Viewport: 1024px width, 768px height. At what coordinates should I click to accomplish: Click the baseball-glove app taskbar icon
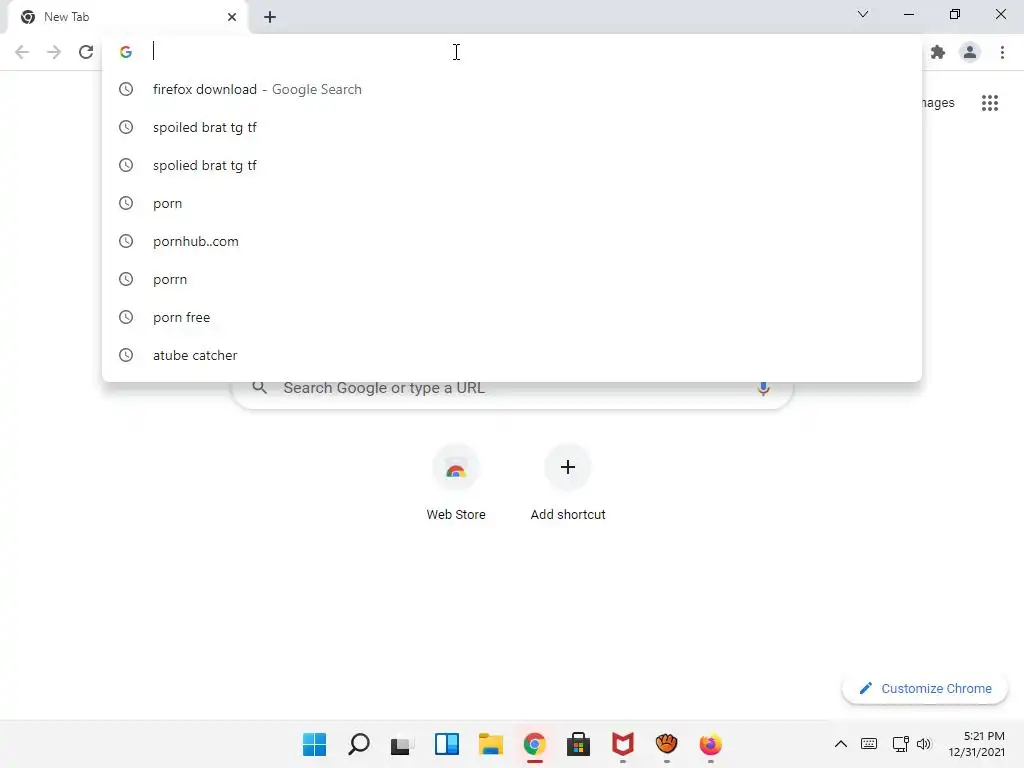(x=666, y=744)
